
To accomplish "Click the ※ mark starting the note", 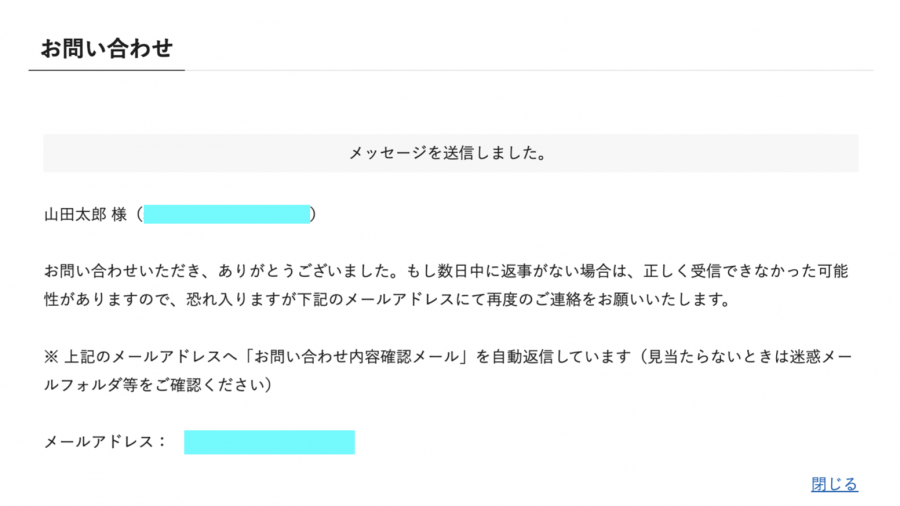I will point(51,357).
